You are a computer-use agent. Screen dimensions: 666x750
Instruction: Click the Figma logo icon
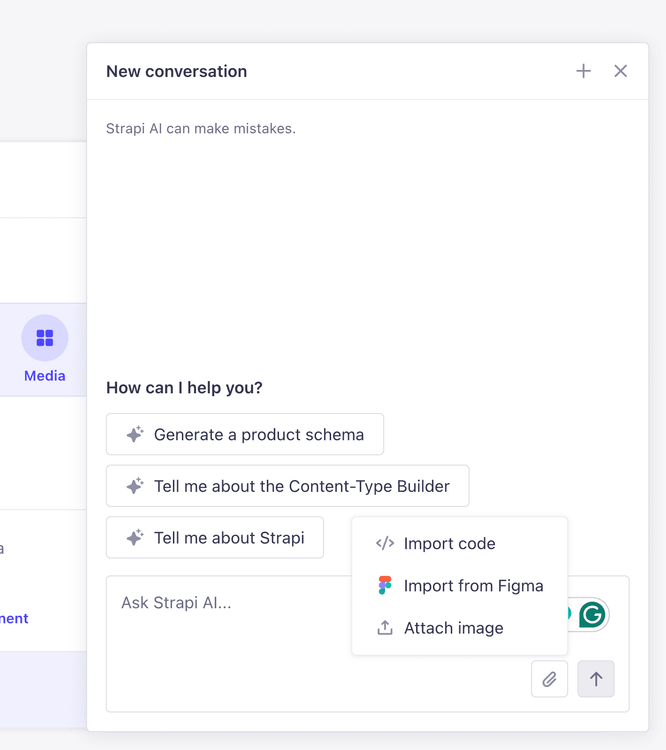[x=385, y=585]
